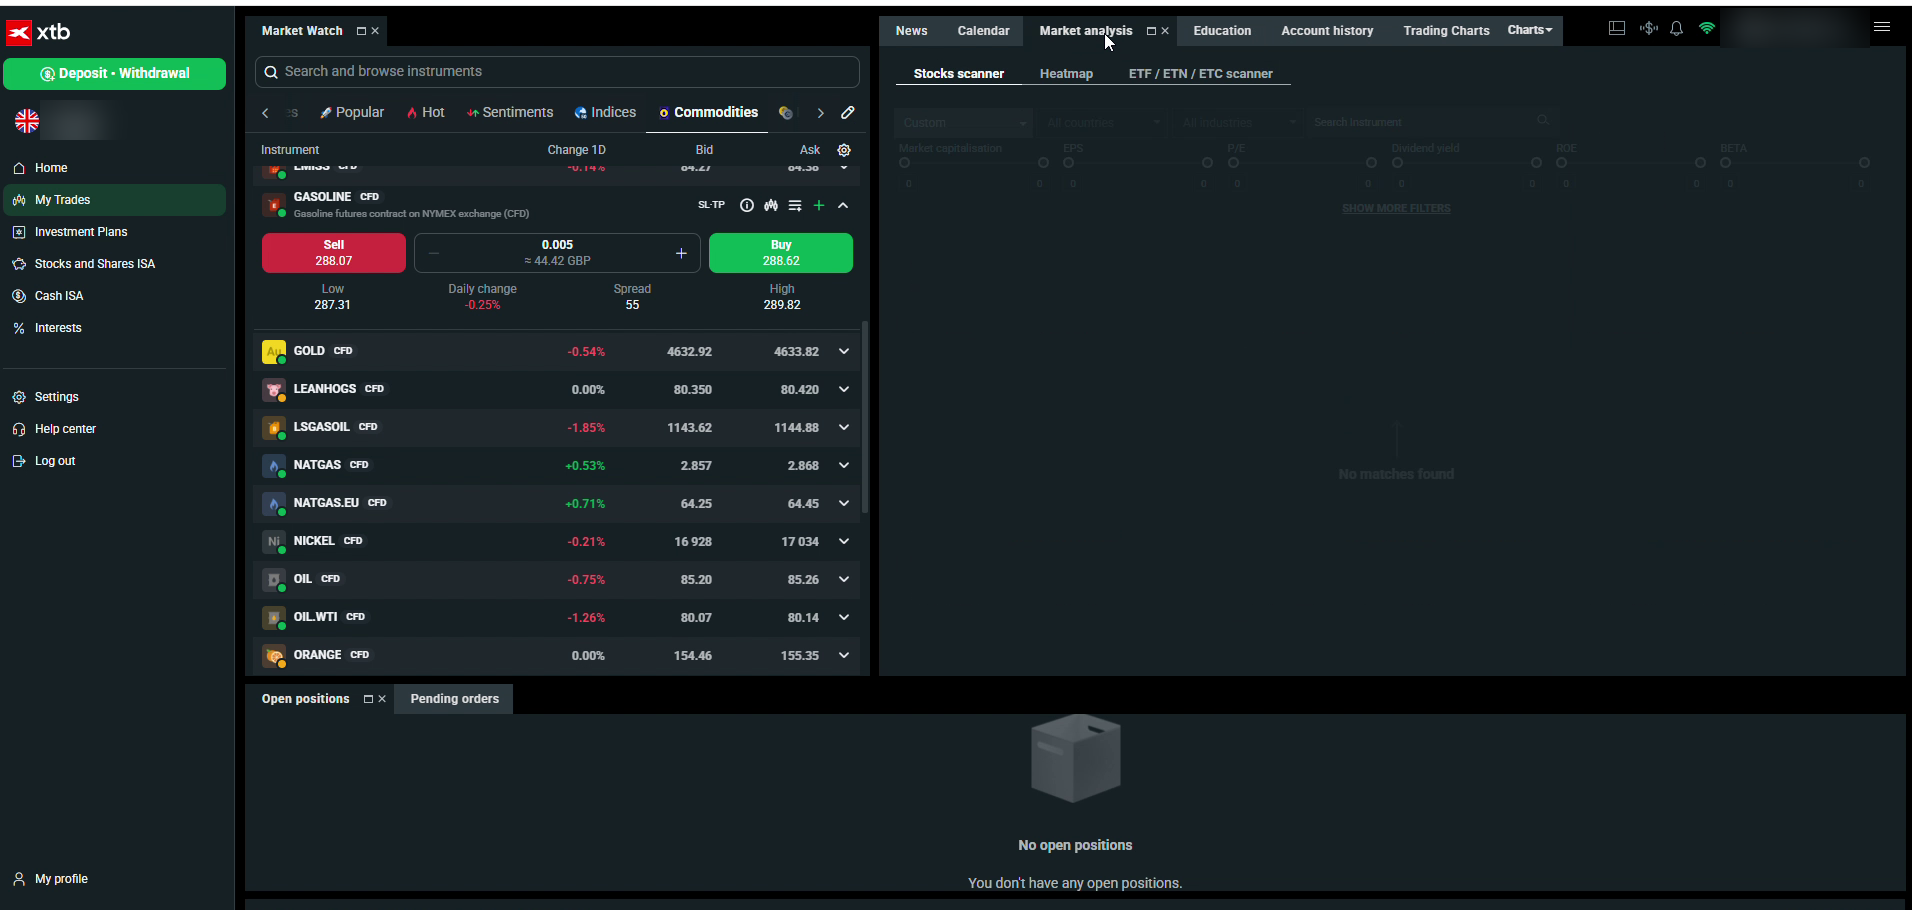Viewport: 1912px width, 910px height.
Task: Go to previous Market Watch category arrow
Action: click(265, 113)
